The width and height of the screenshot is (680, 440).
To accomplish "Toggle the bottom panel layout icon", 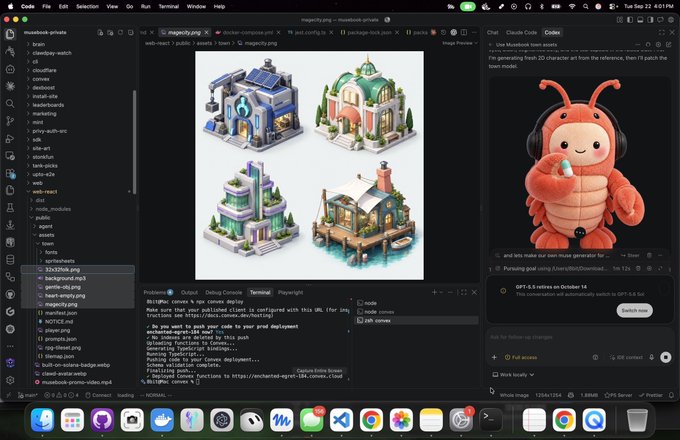I will [640, 20].
